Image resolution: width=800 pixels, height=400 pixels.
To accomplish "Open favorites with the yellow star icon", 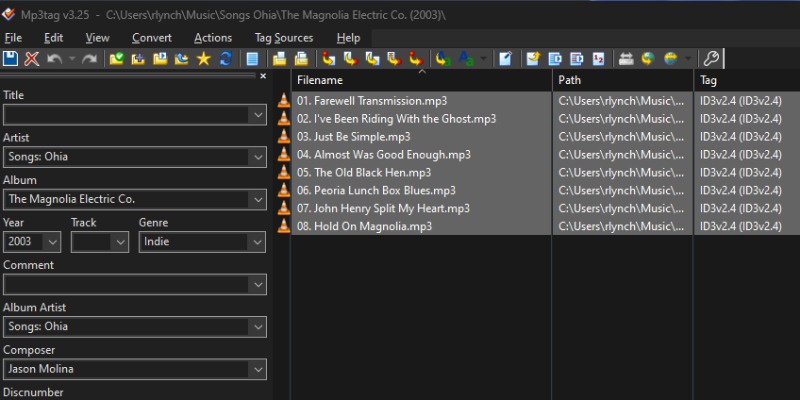I will [204, 59].
